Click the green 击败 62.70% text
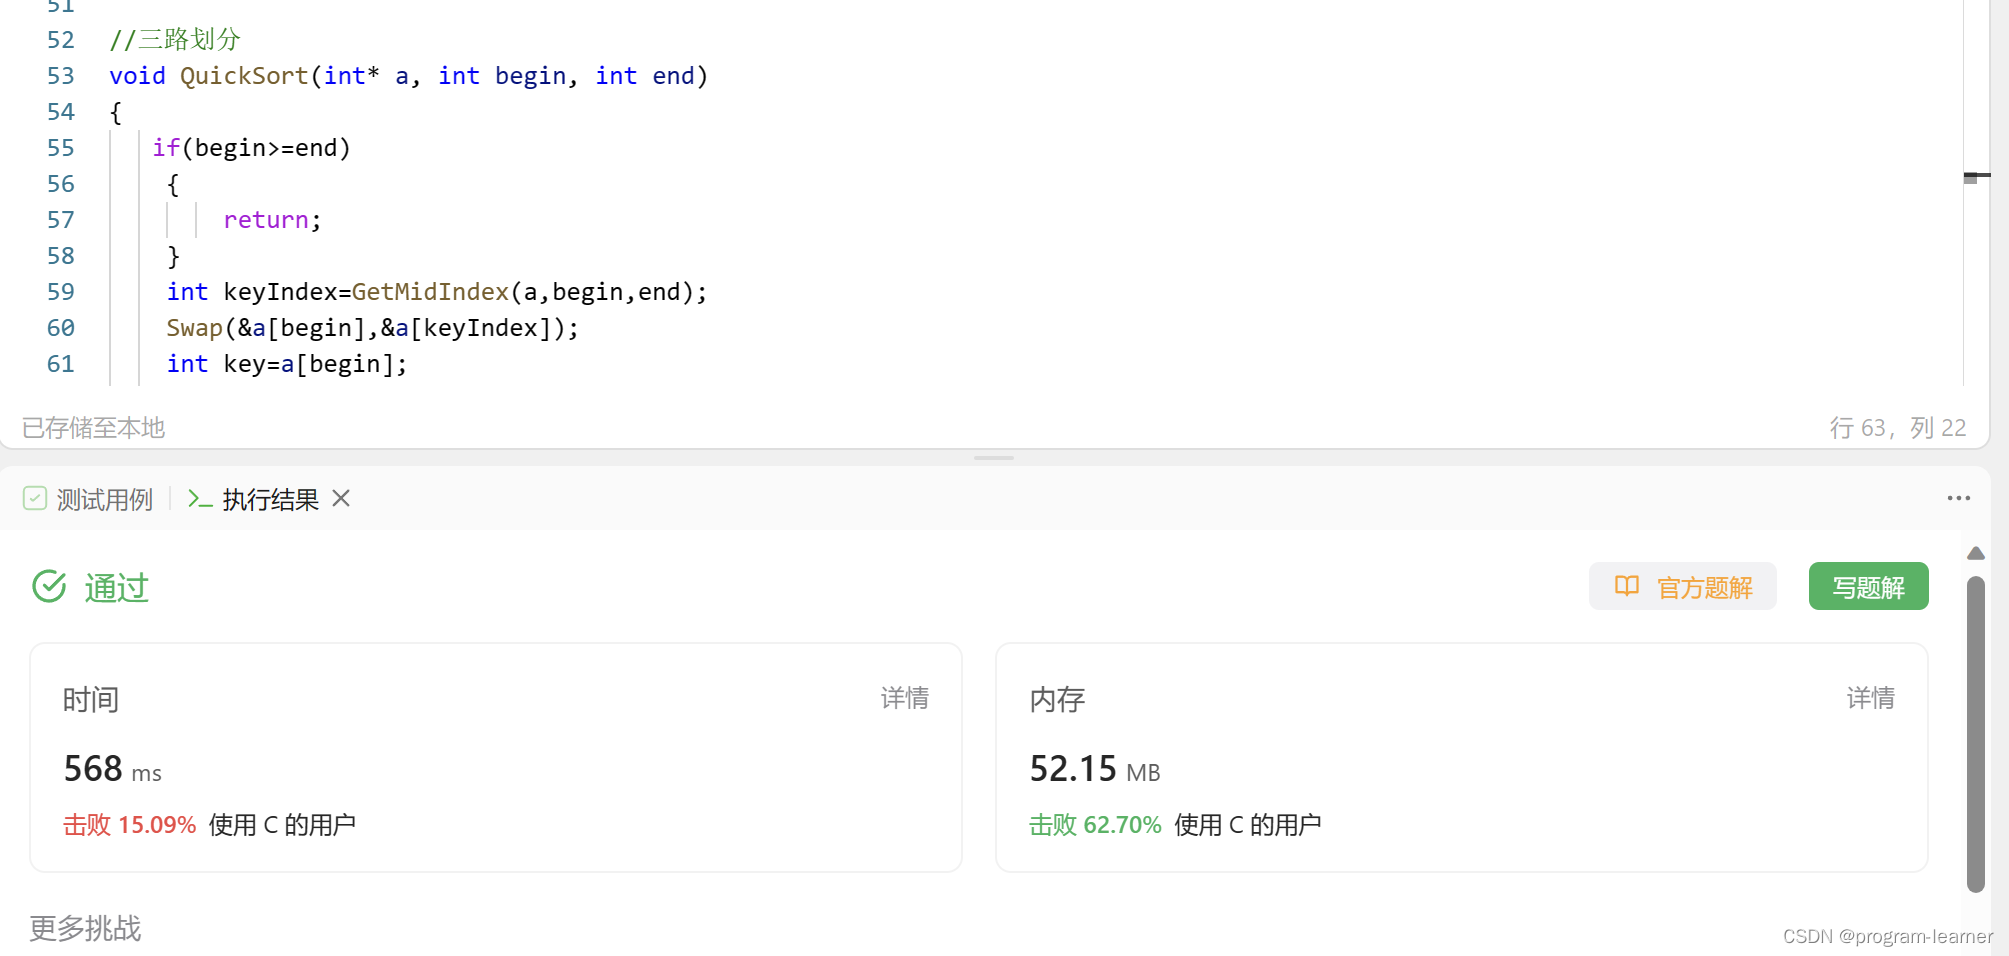This screenshot has width=2009, height=956. click(1095, 825)
